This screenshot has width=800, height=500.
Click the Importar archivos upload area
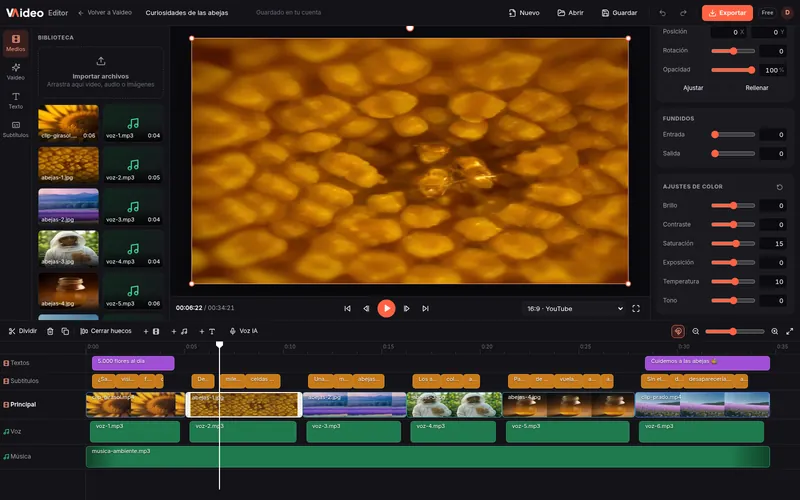click(x=101, y=72)
